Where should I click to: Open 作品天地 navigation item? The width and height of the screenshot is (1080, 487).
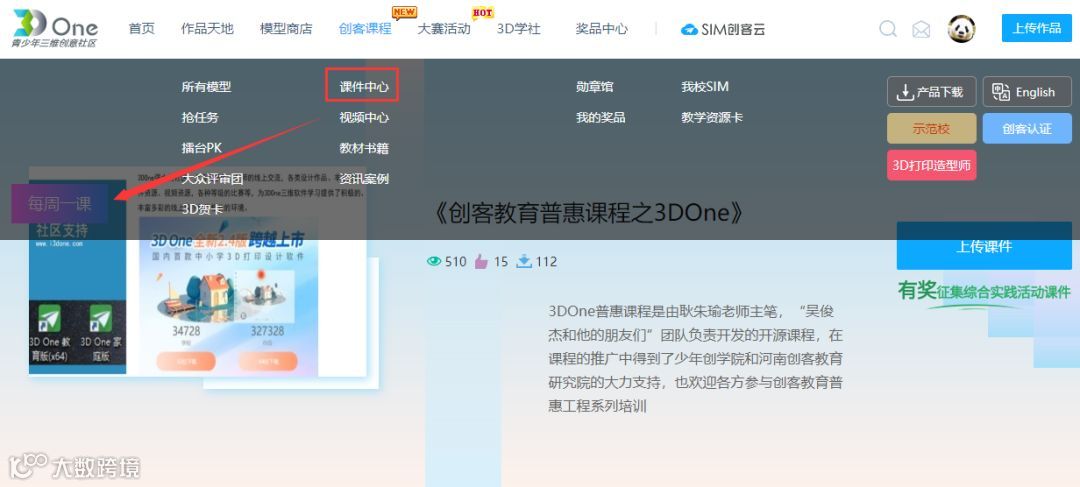[207, 29]
